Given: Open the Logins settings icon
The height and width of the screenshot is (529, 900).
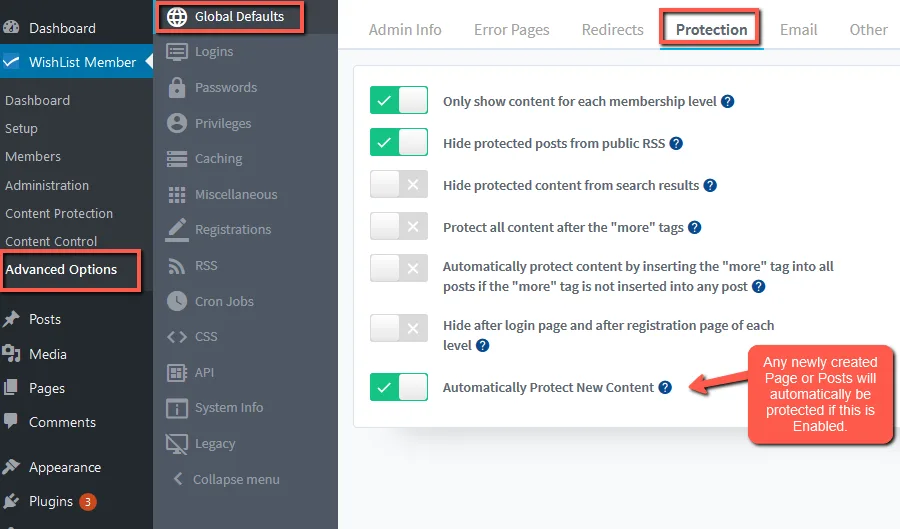Looking at the screenshot, I should tap(177, 52).
